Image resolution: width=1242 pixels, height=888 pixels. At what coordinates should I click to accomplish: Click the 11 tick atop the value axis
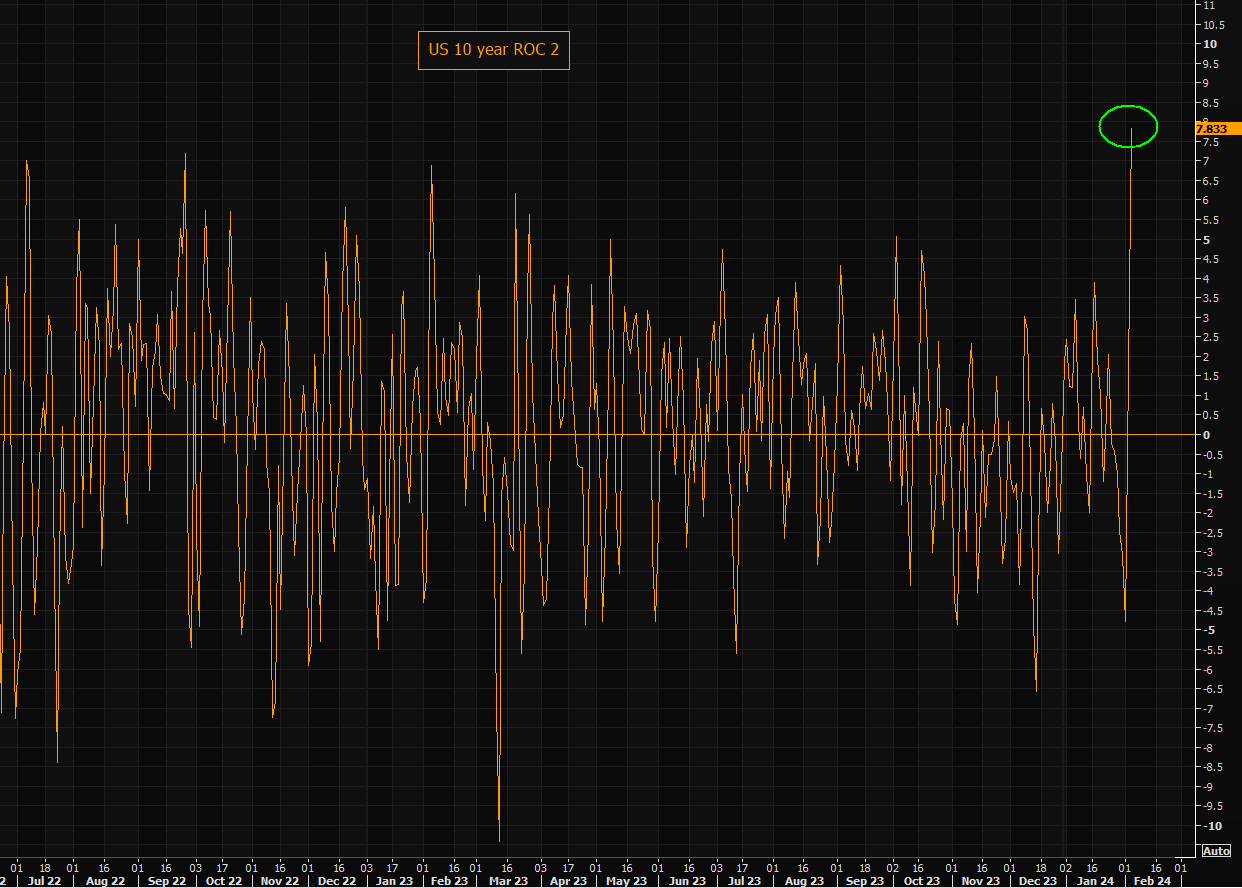click(1209, 5)
